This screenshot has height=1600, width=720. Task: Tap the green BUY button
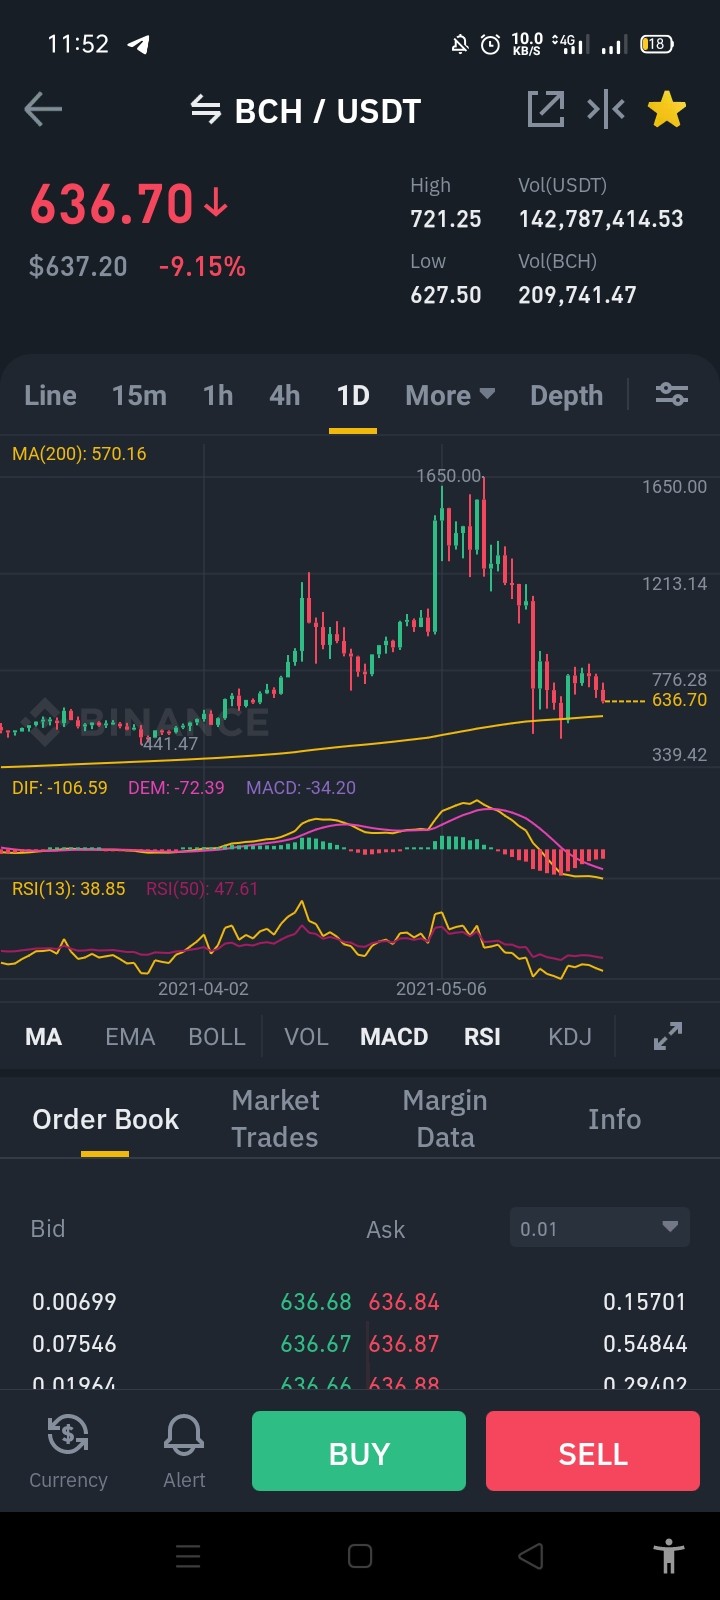359,1451
